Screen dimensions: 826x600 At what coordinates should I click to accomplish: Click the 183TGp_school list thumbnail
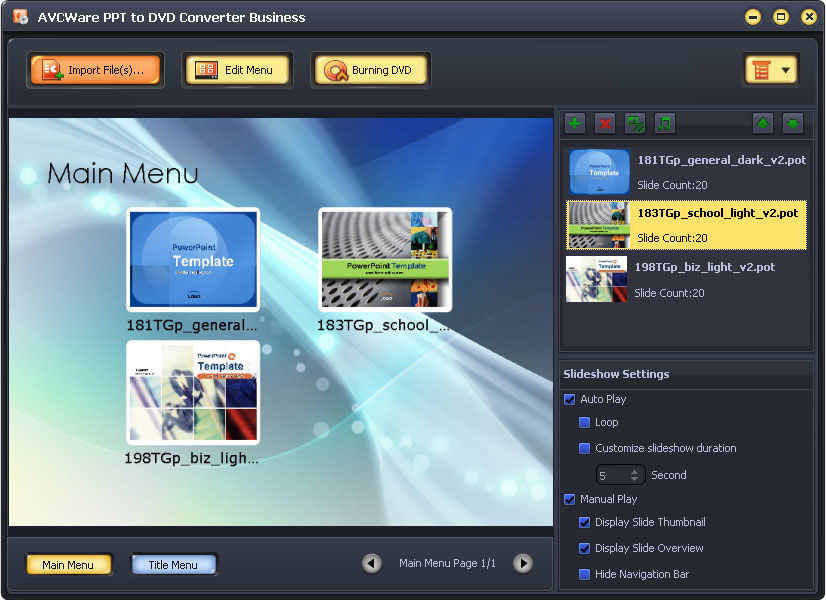point(598,225)
